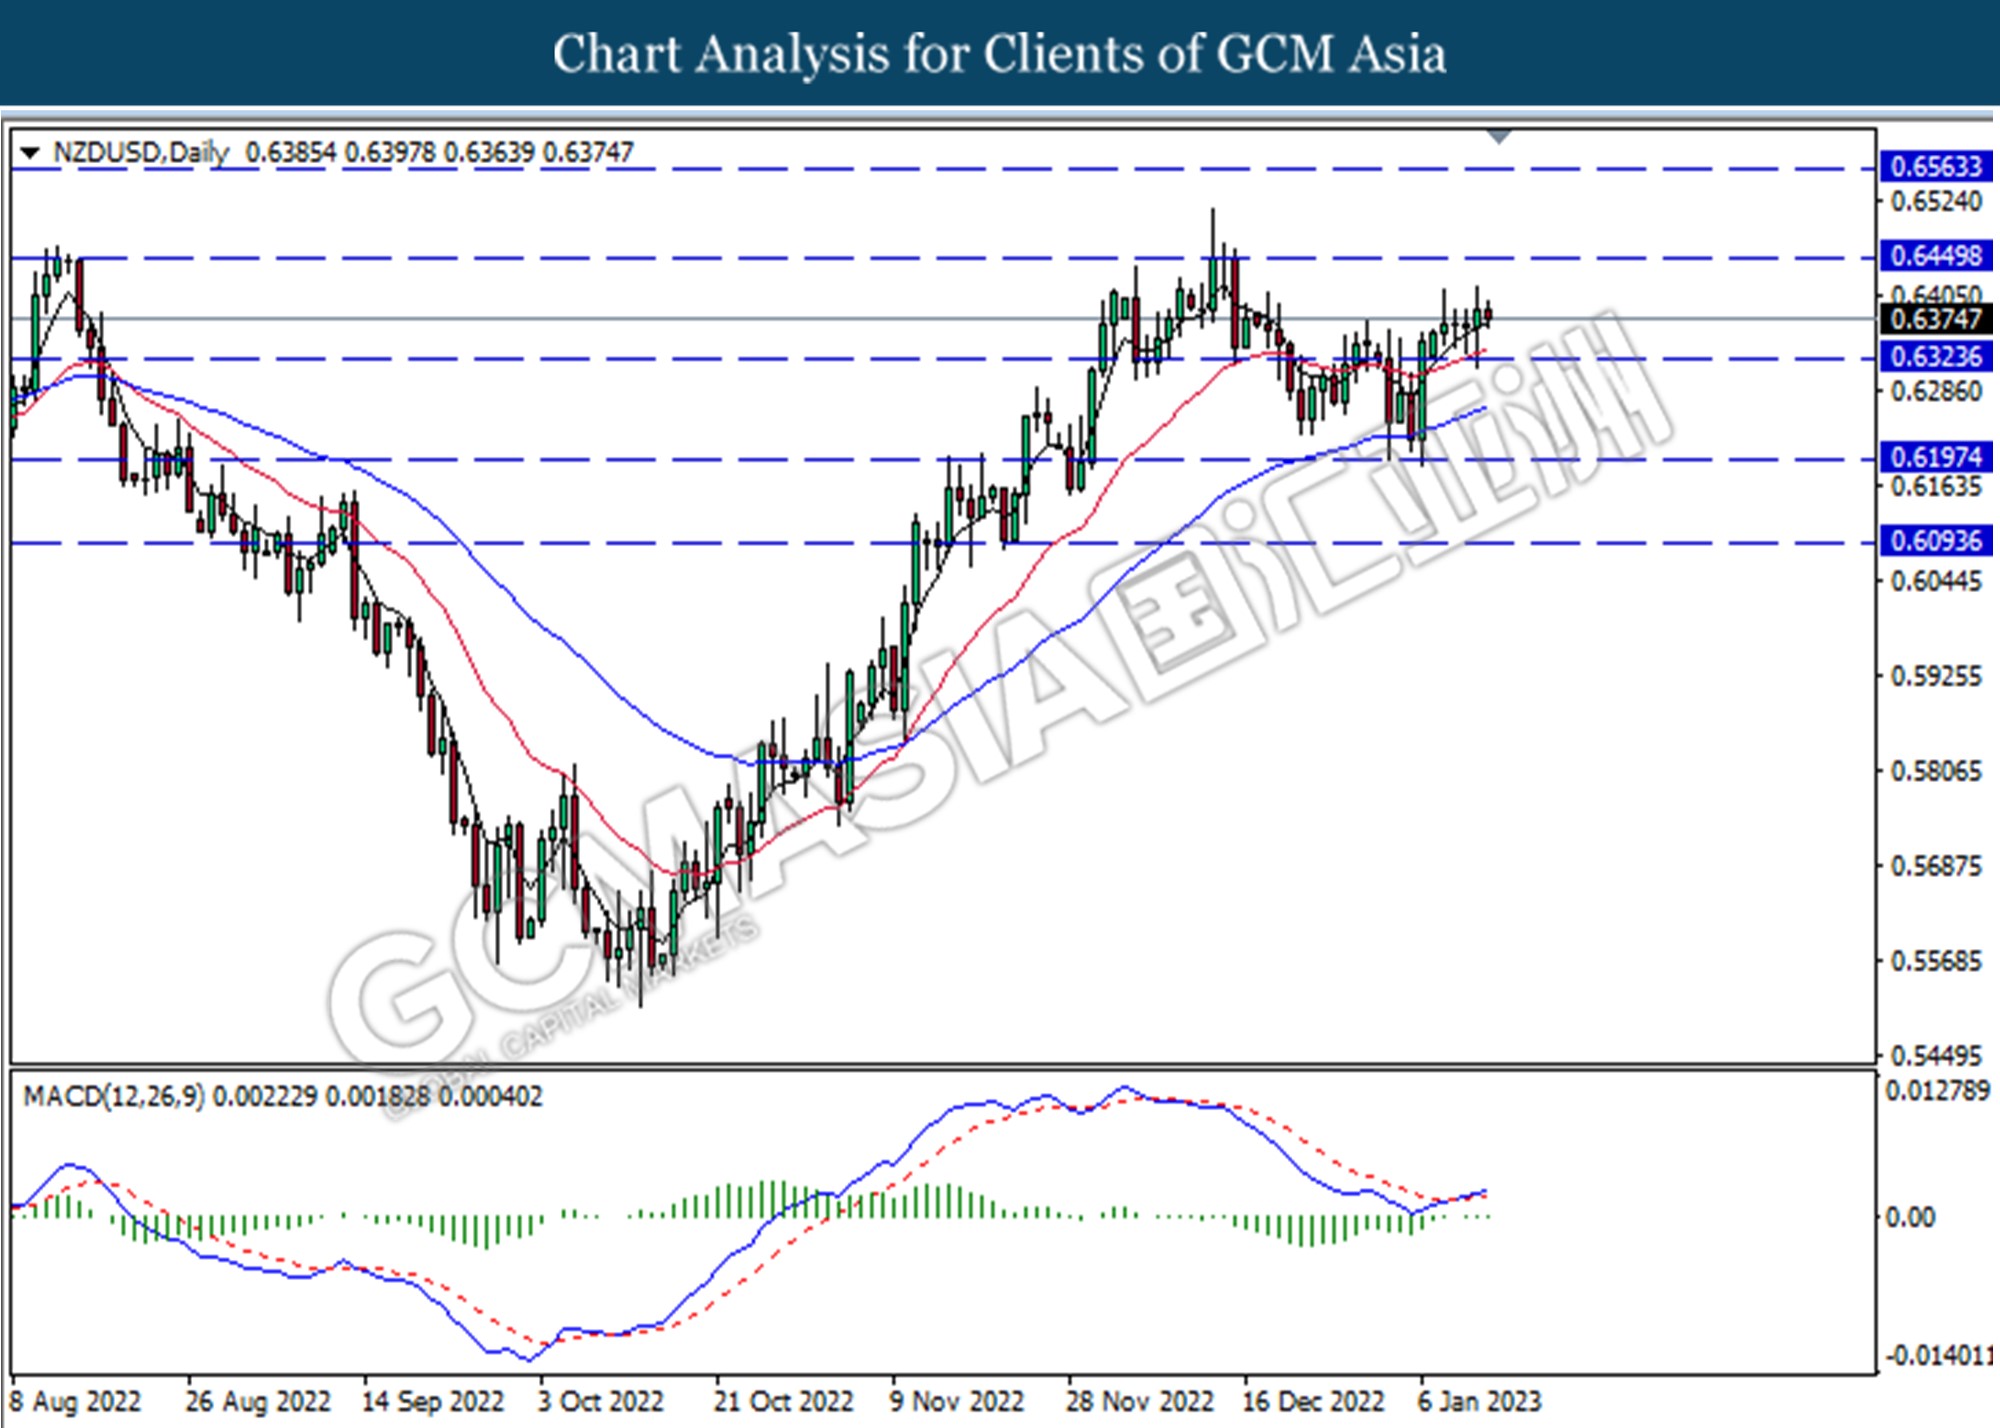The height and width of the screenshot is (1428, 2000).
Task: Click the 0.62860 price scale value
Action: [1936, 391]
